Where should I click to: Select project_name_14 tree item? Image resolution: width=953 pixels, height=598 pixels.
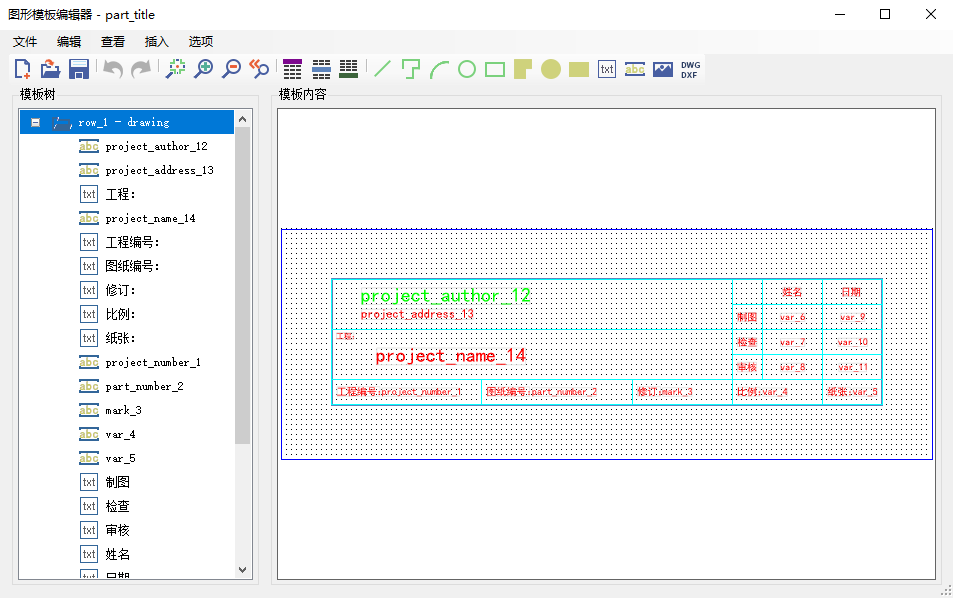(x=150, y=218)
